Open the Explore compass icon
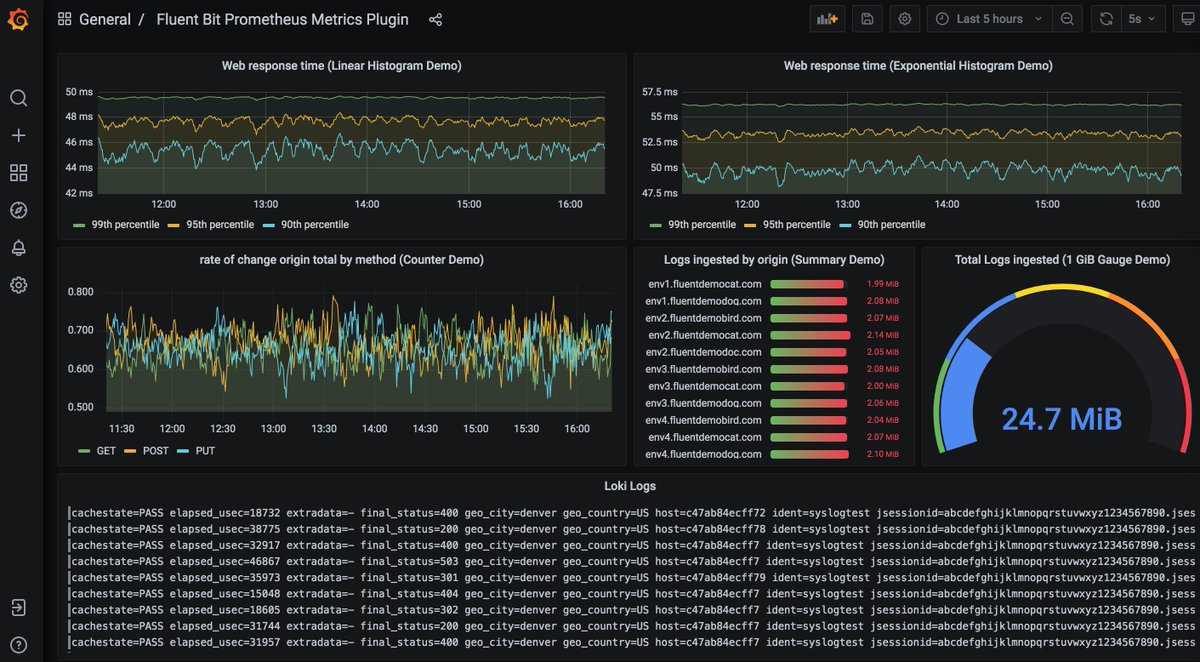Screen dimensions: 1200x662 click(x=18, y=210)
